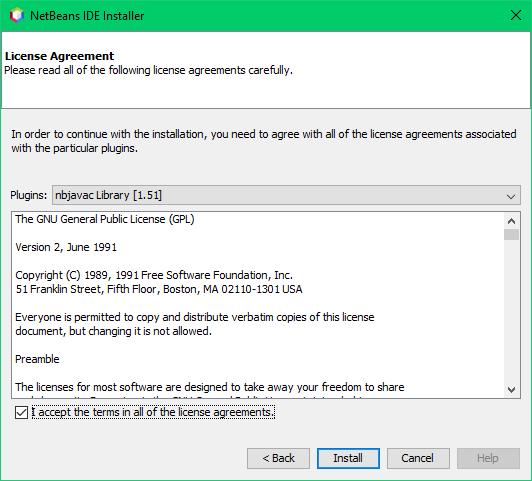Click the disabled Help button
532x481 pixels.
pos(488,458)
